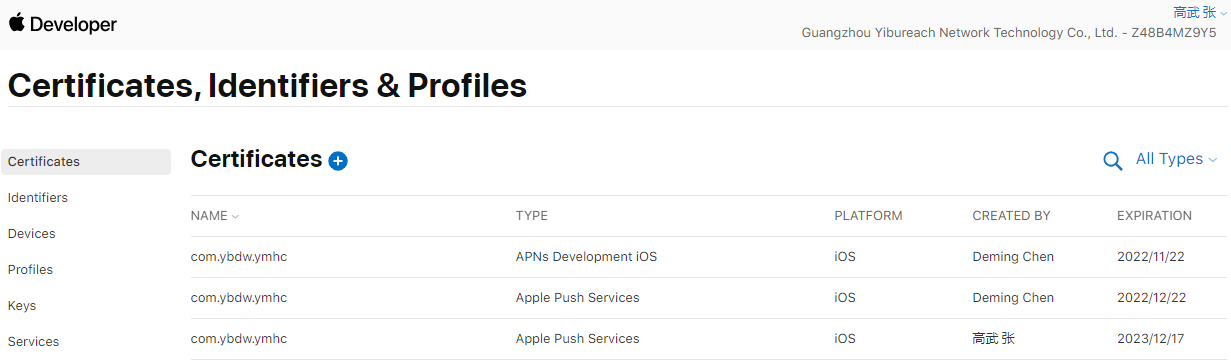Click the PLATFORM column header

pos(868,216)
